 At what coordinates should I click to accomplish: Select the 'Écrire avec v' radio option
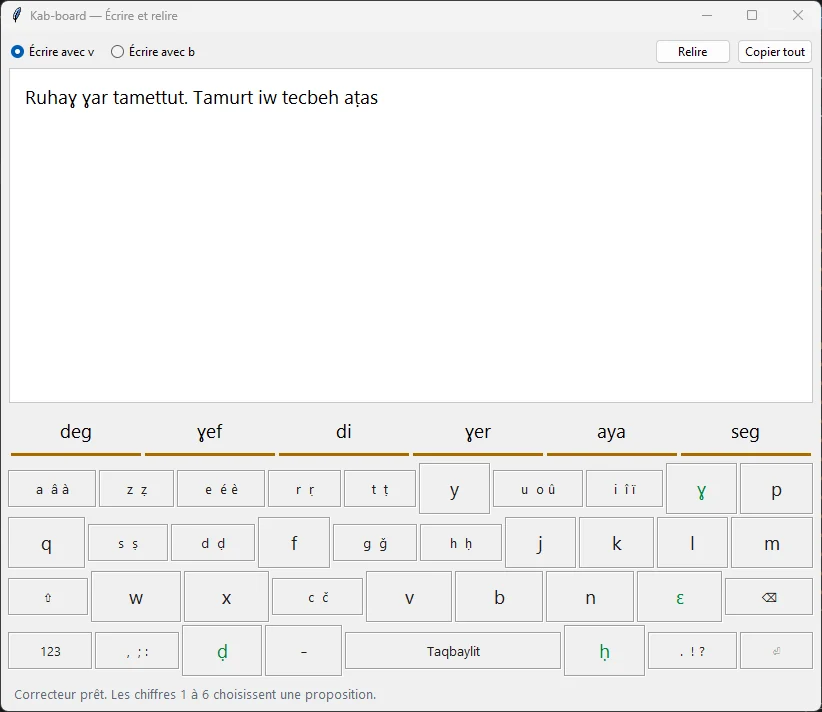coord(52,52)
